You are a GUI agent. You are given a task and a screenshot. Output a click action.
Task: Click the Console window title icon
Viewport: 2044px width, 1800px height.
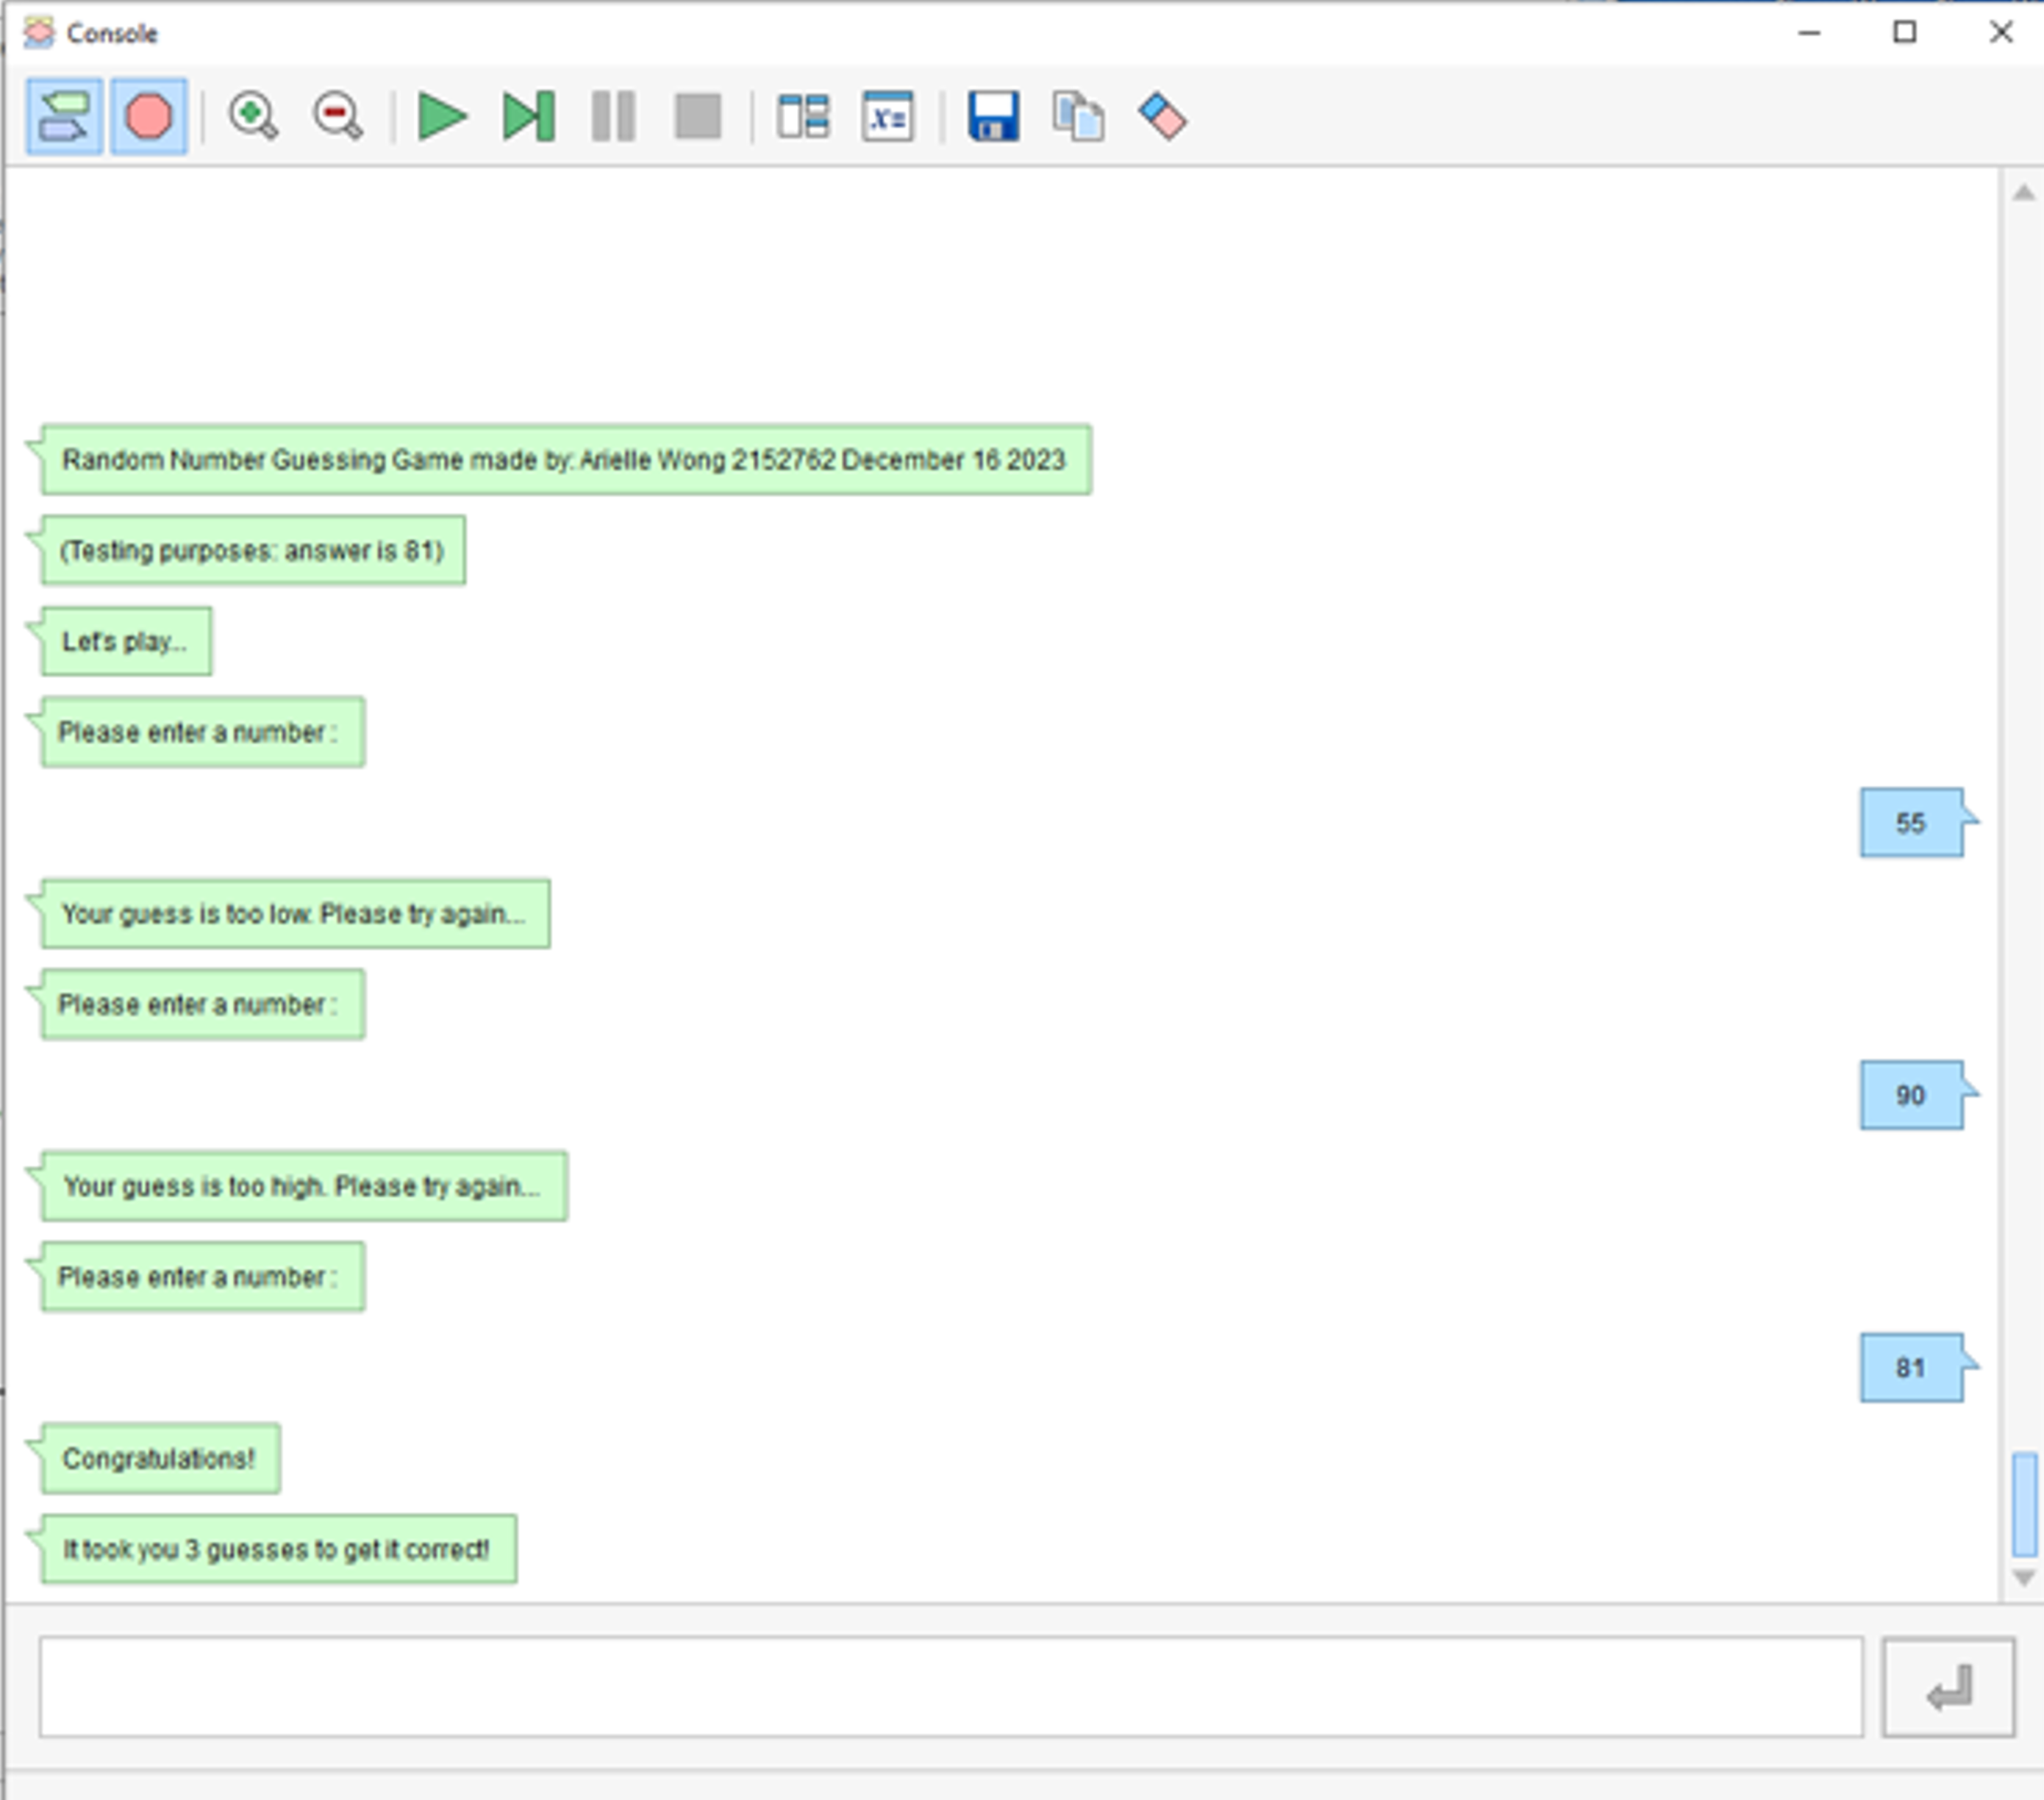[x=39, y=33]
